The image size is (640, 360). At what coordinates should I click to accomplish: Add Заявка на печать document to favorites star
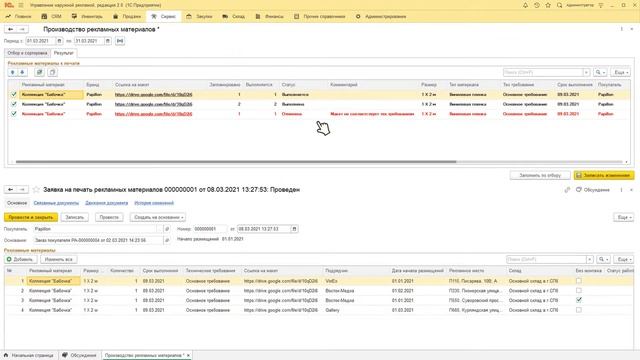(36, 189)
